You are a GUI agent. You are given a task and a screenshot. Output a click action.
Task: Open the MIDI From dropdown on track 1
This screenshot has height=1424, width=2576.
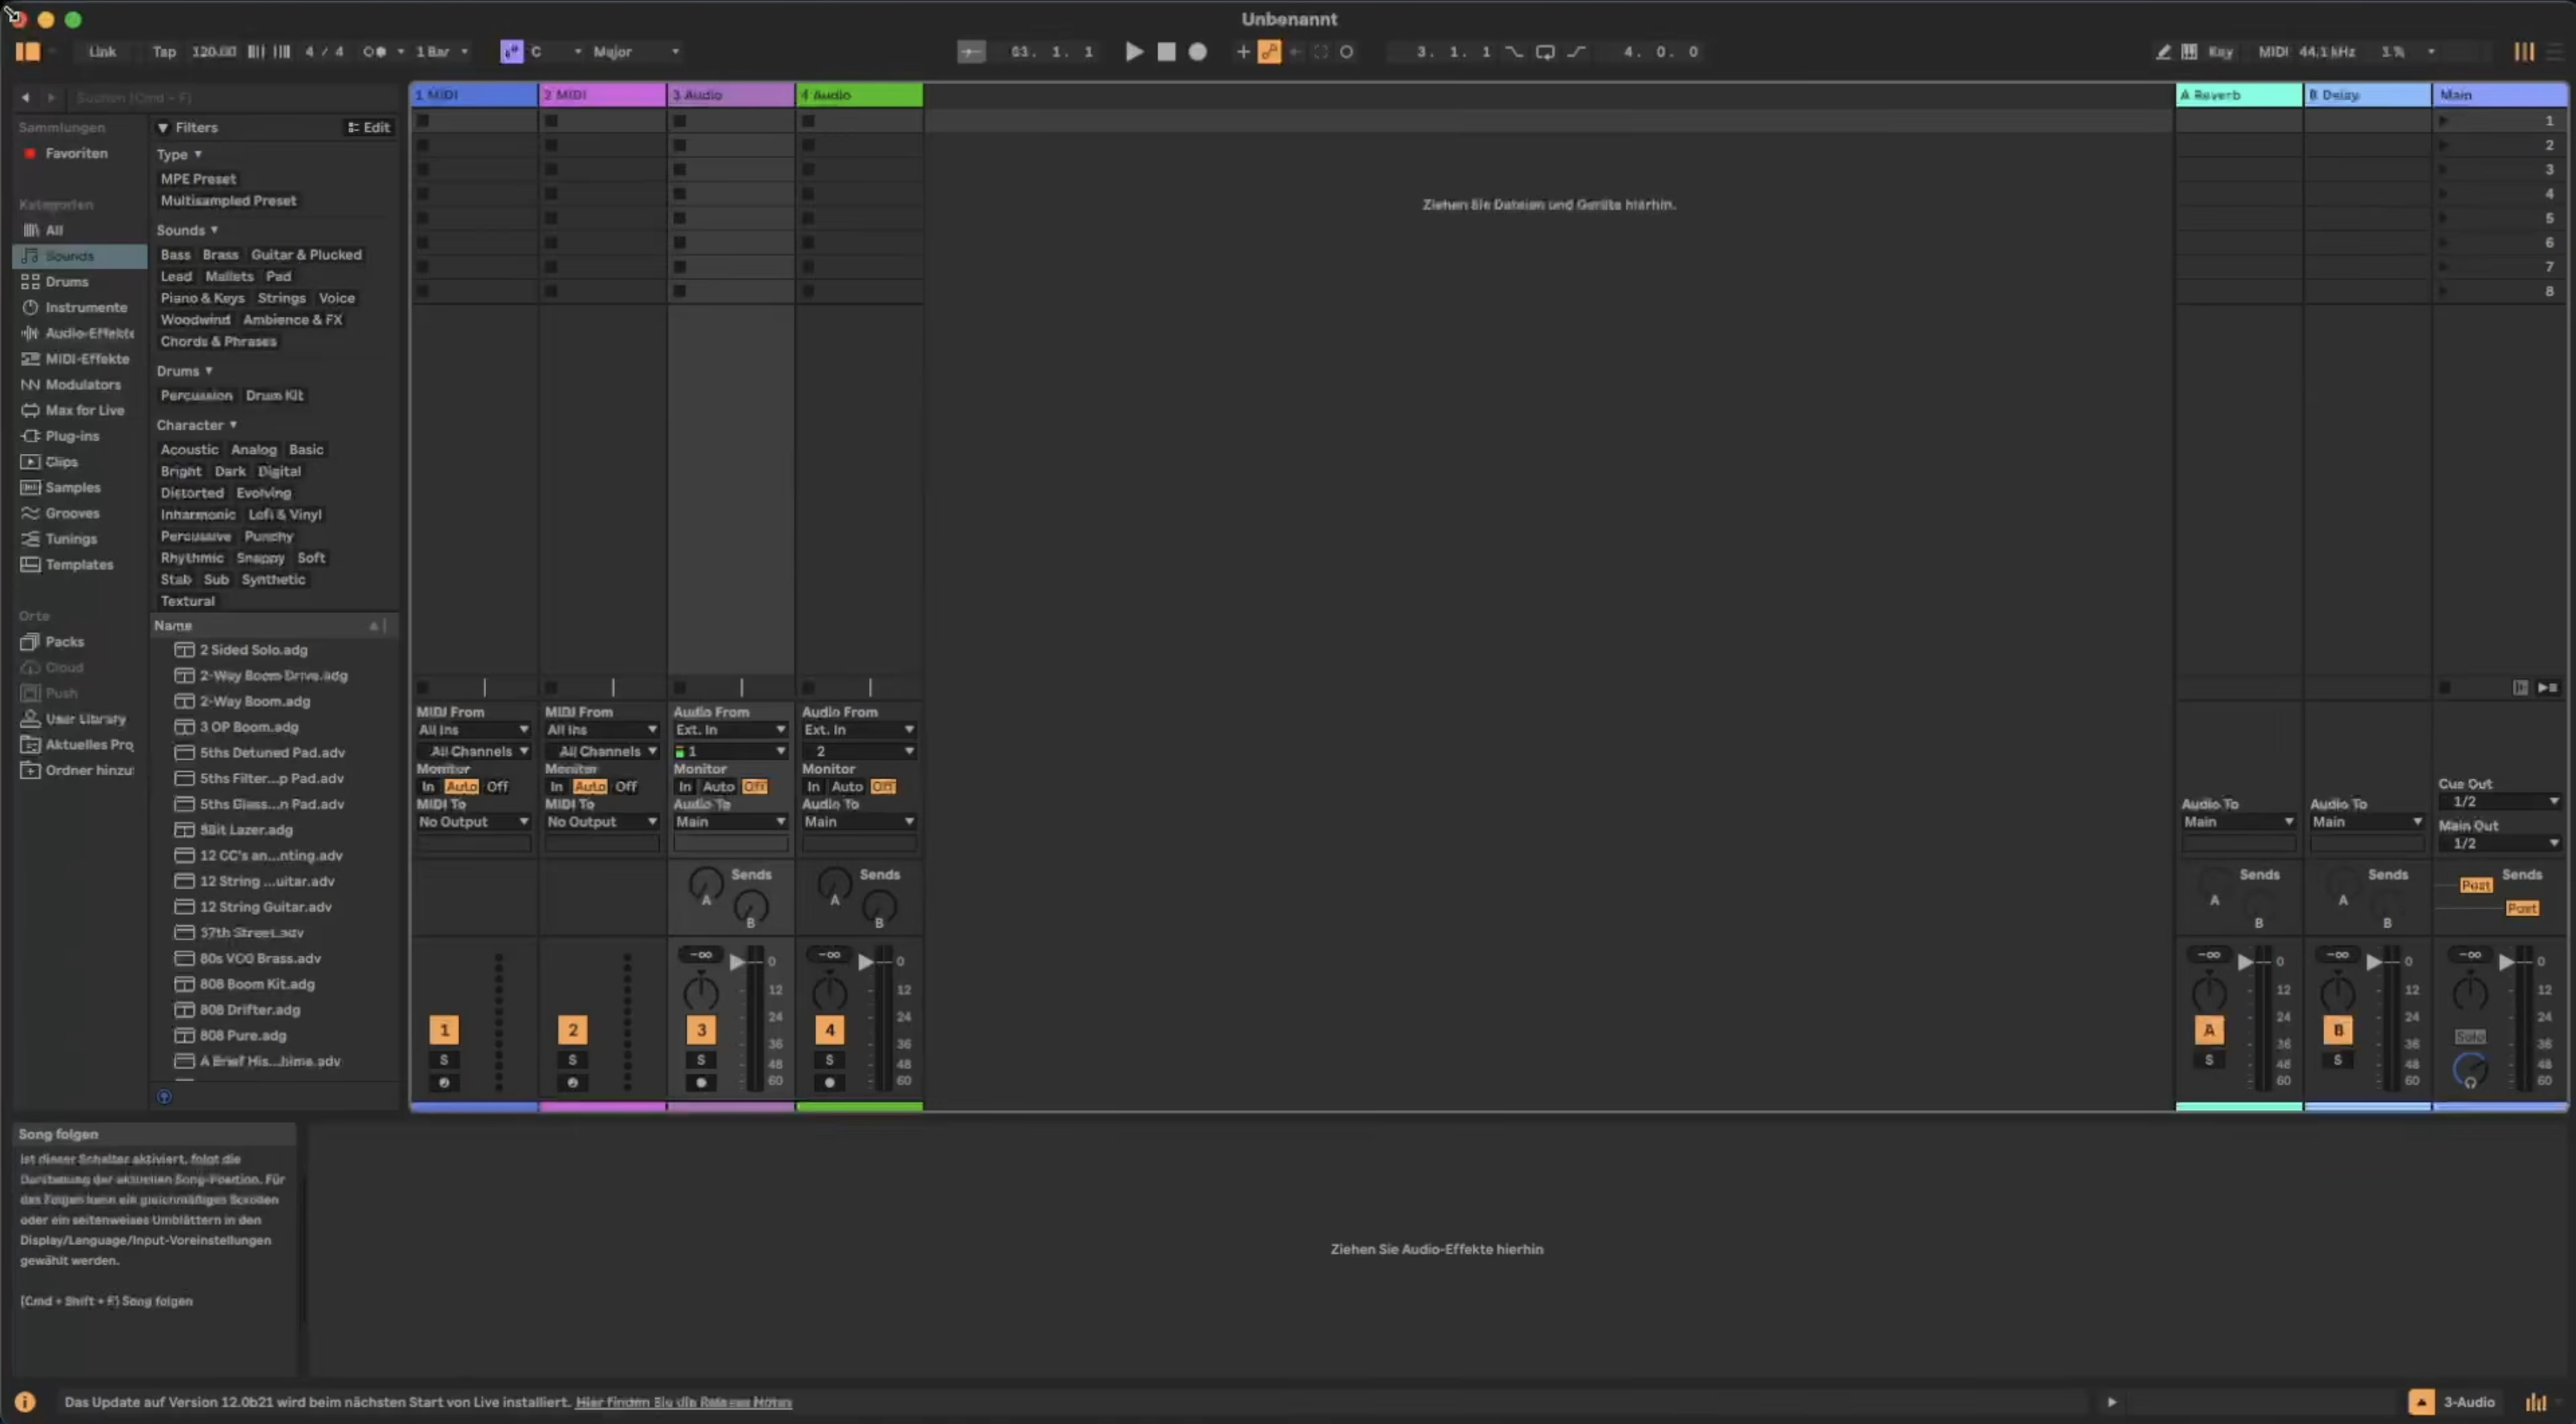tap(473, 729)
